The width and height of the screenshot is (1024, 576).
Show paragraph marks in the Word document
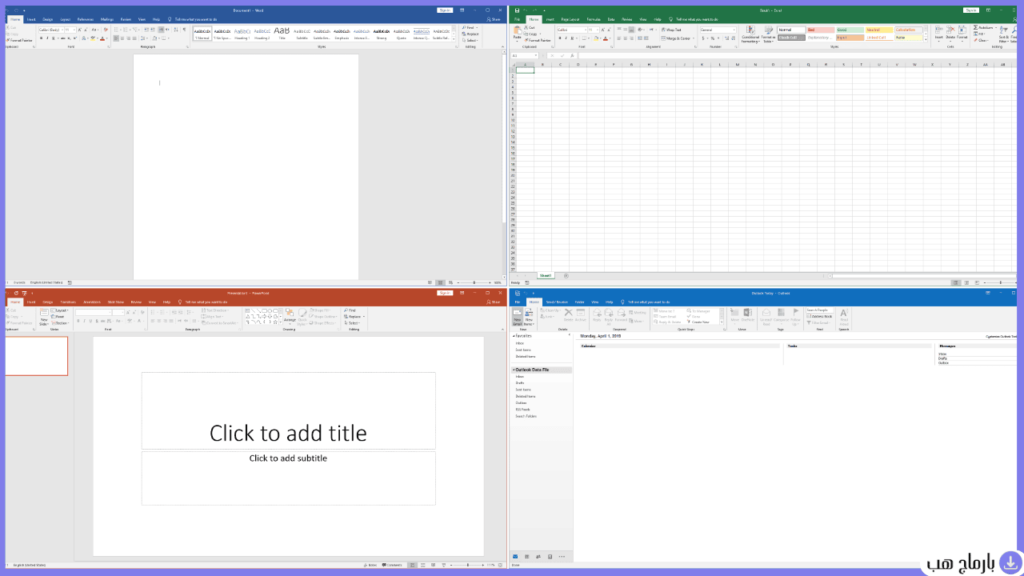pos(184,29)
